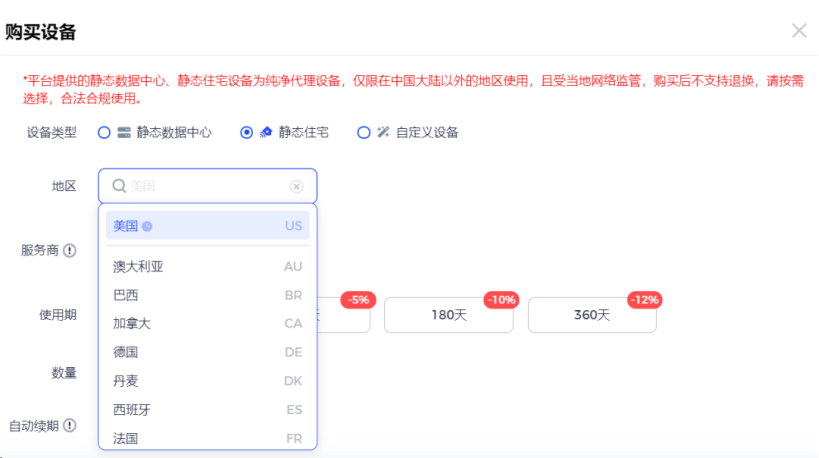Click the -10% discount badge
The width and height of the screenshot is (819, 458).
click(x=501, y=300)
